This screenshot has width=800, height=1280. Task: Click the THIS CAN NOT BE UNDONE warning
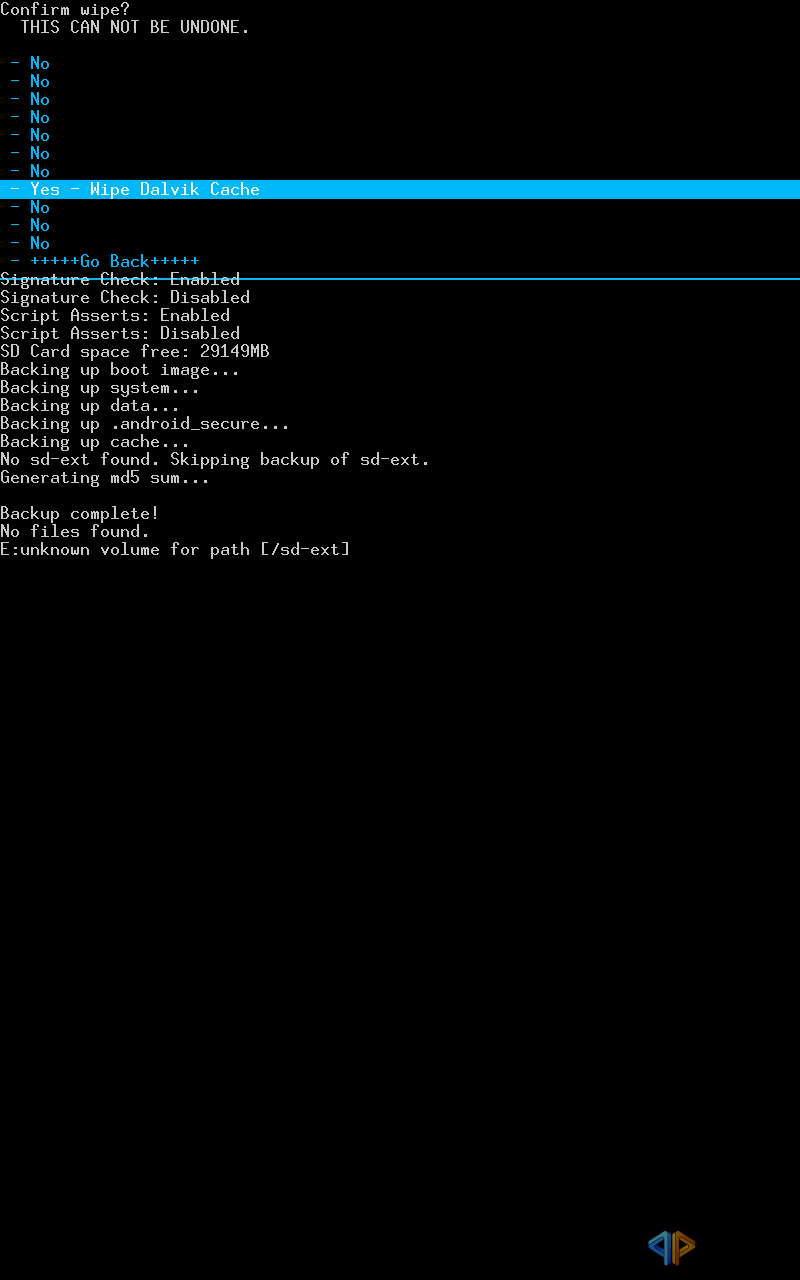pos(135,27)
